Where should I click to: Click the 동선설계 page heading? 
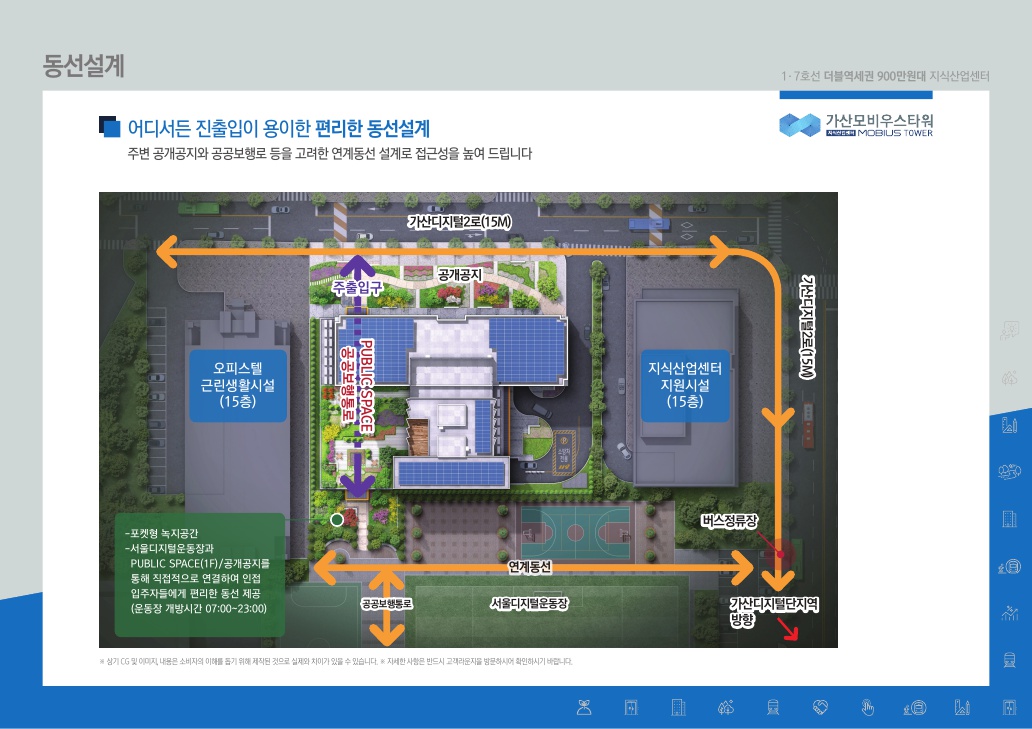[83, 66]
